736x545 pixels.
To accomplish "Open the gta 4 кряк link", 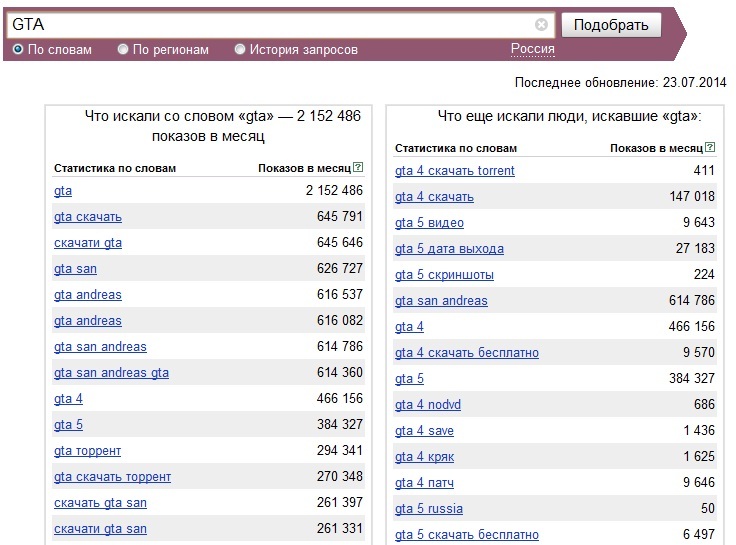I will click(425, 457).
